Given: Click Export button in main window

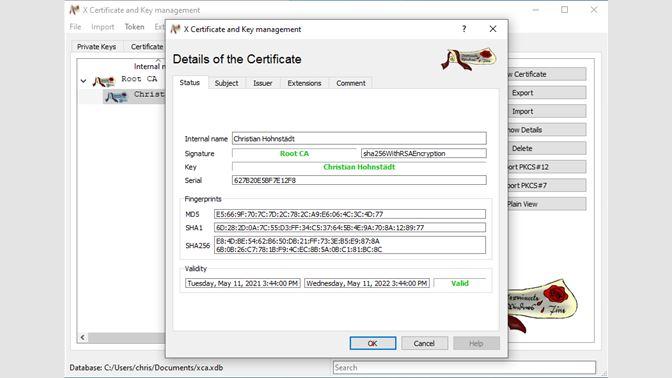Looking at the screenshot, I should [547, 93].
